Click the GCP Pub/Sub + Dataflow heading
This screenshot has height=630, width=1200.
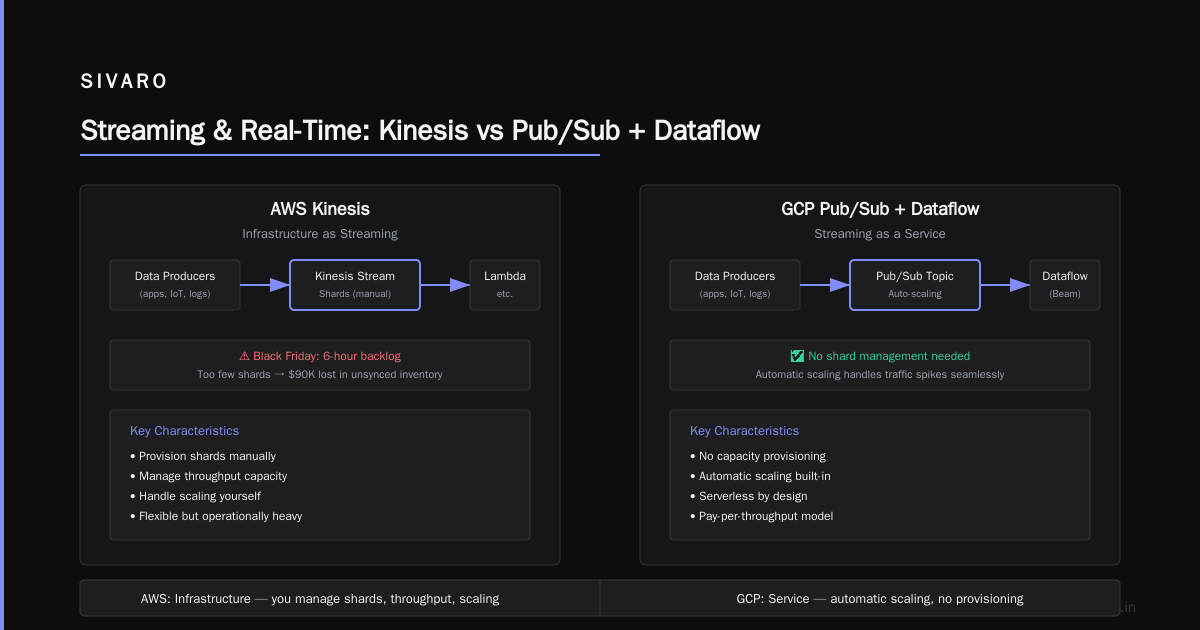coord(880,209)
